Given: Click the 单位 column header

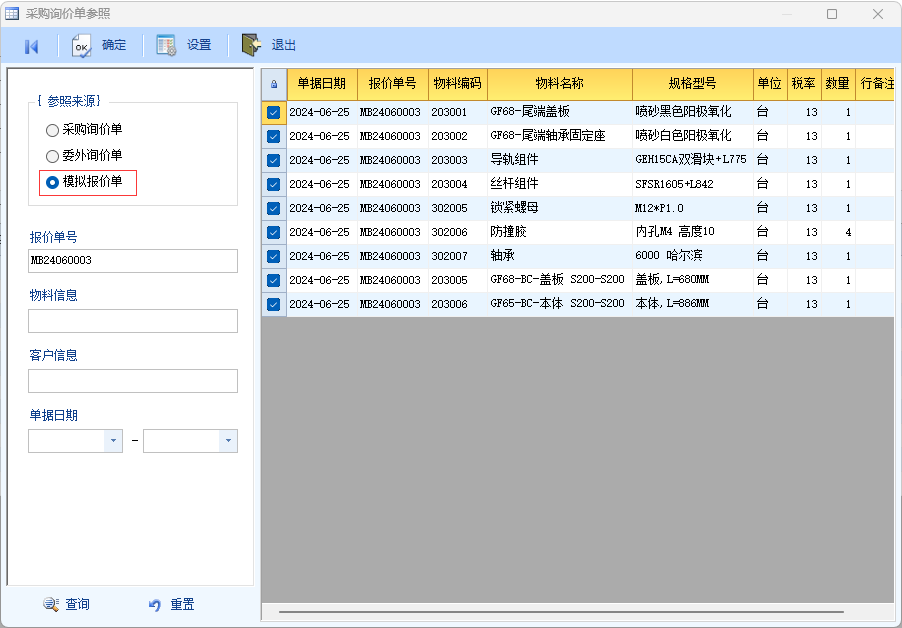Looking at the screenshot, I should 770,84.
